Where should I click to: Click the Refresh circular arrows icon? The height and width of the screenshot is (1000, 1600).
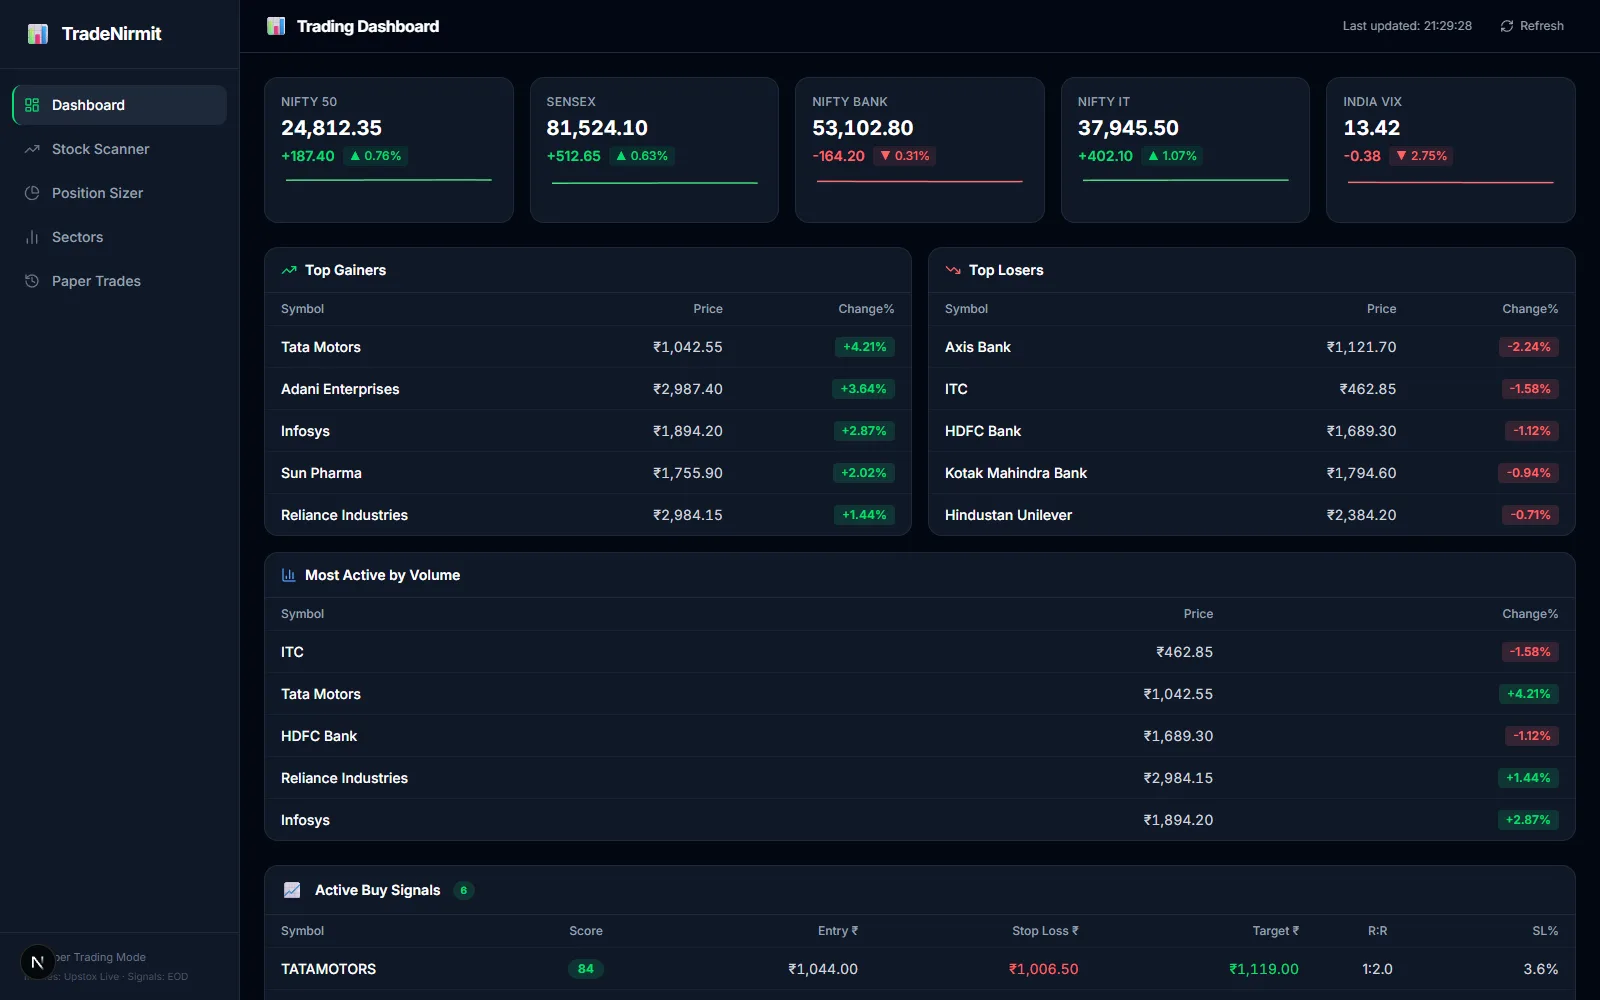[x=1507, y=26]
